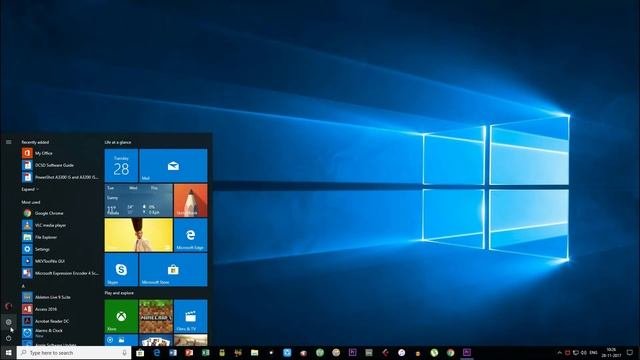Open the Films & TV tile
This screenshot has height=360, width=640.
coord(191,316)
